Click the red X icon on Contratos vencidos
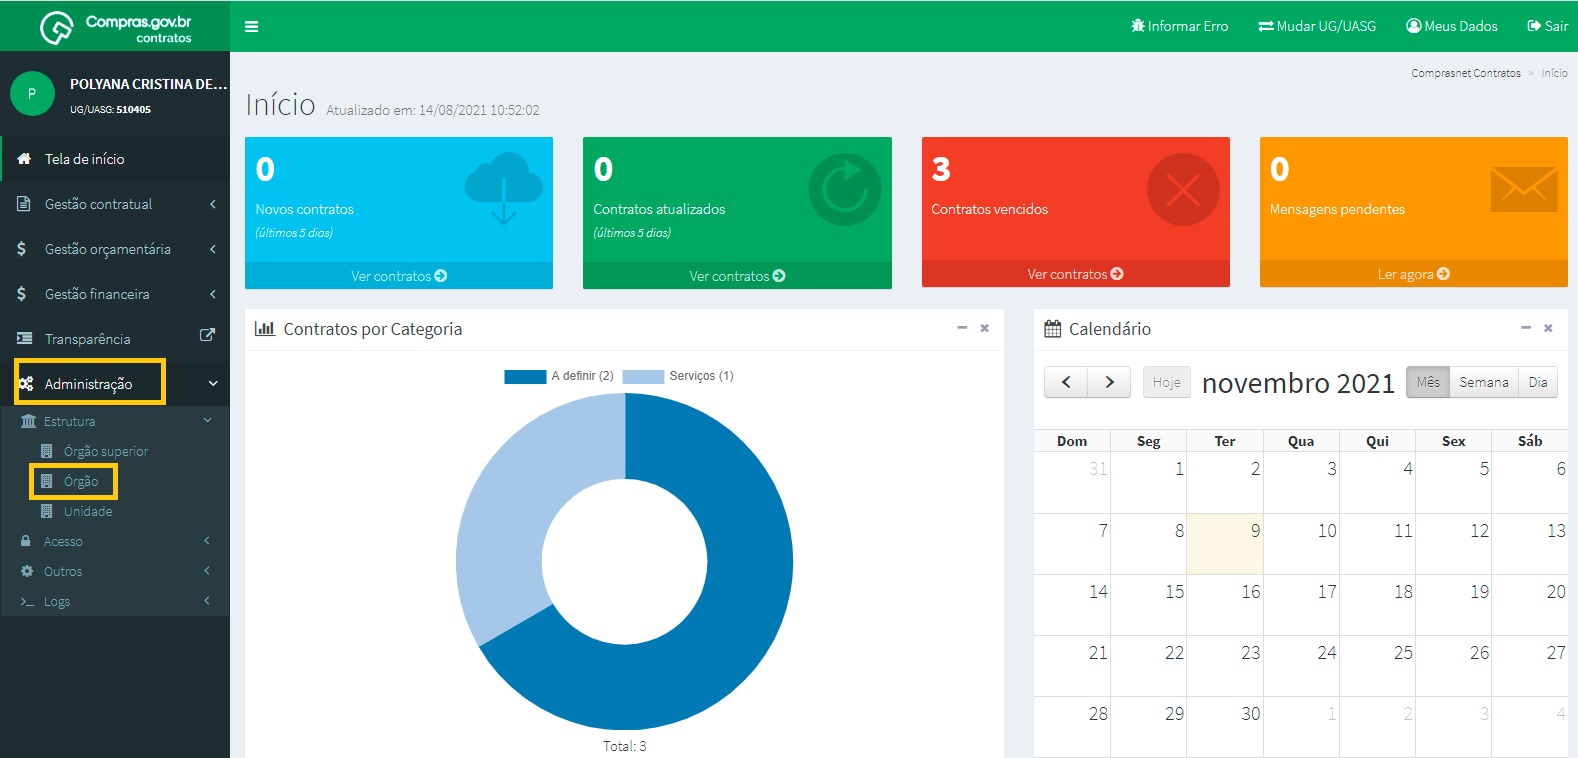1578x758 pixels. coord(1183,189)
